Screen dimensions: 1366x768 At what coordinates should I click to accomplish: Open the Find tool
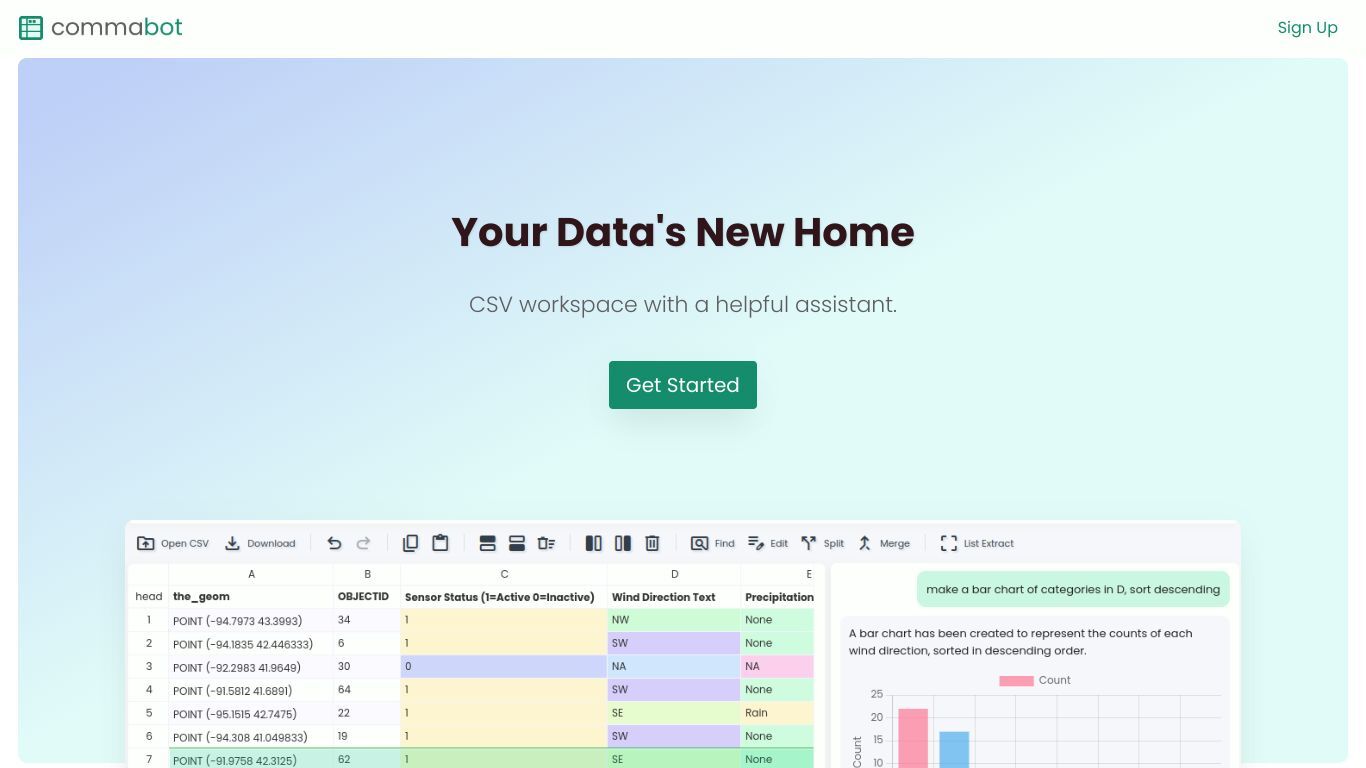713,543
